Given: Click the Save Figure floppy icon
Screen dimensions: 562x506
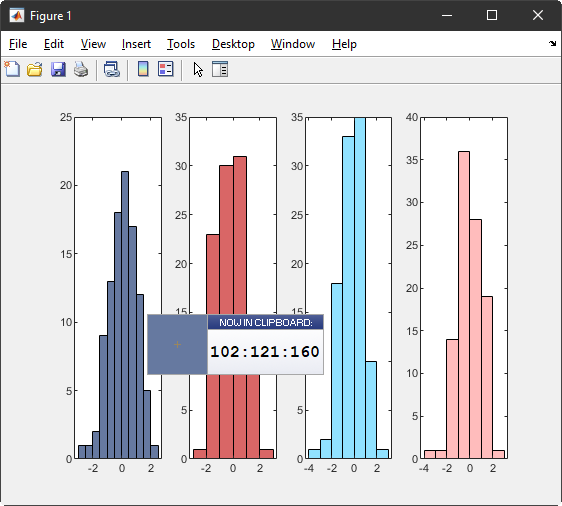Looking at the screenshot, I should [x=58, y=69].
